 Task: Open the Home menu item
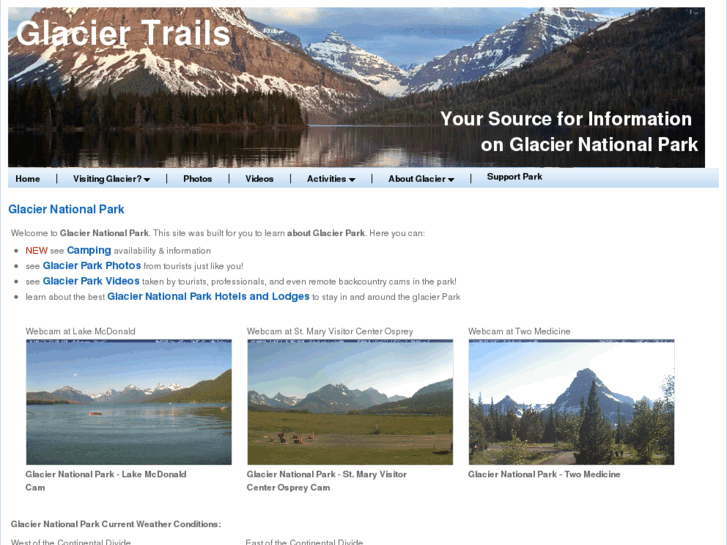(27, 179)
